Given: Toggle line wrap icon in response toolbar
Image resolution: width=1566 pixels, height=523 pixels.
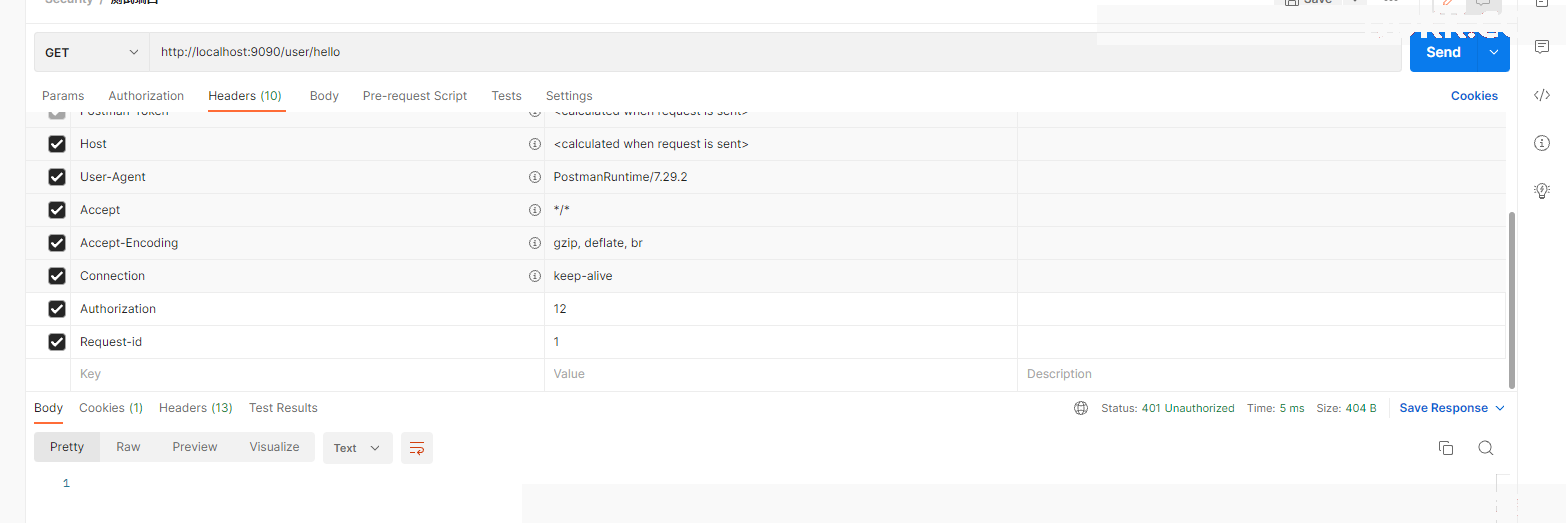Looking at the screenshot, I should pos(417,448).
